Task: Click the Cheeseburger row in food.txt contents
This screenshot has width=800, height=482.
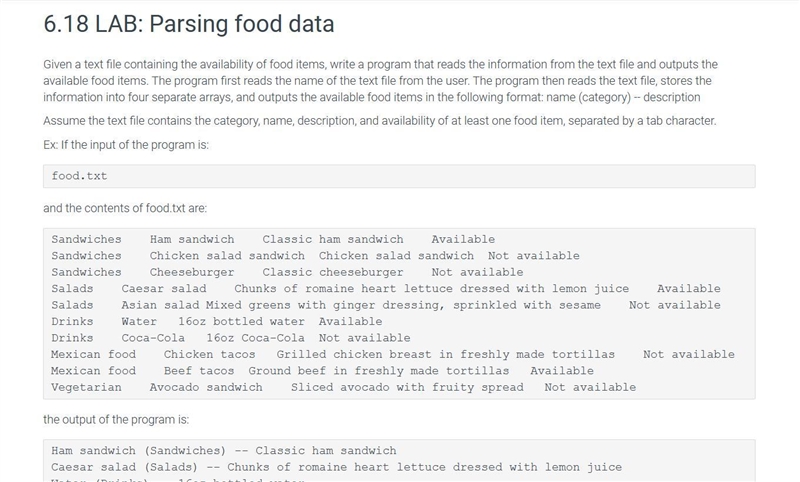Action: click(x=287, y=272)
